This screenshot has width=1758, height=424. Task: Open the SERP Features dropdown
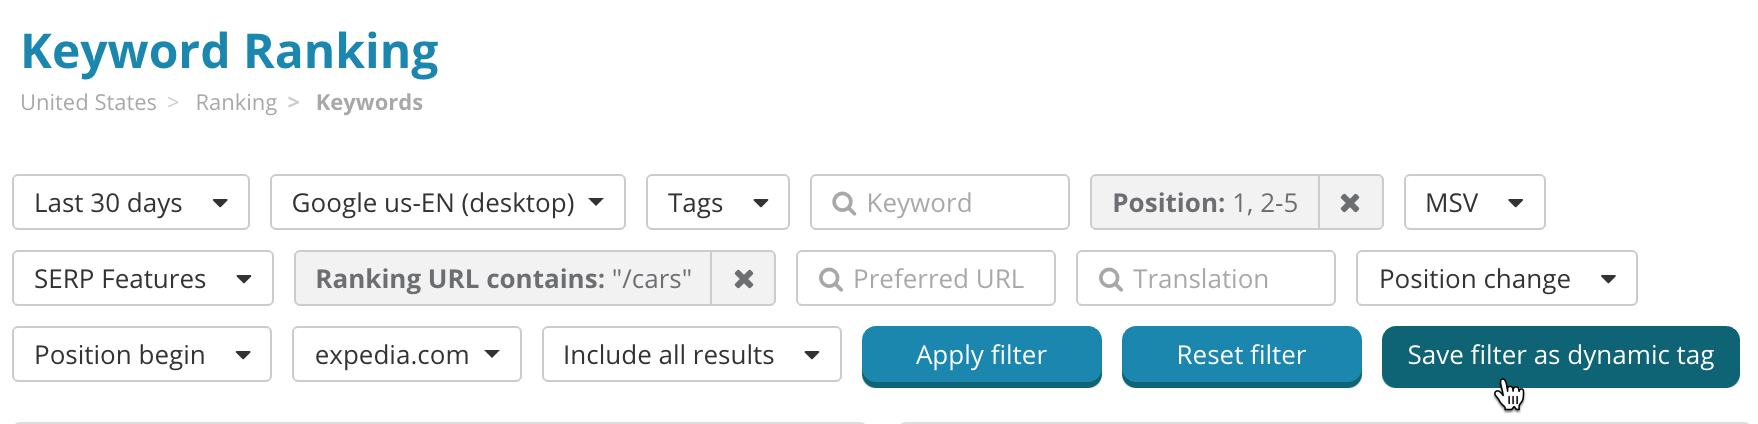(x=142, y=279)
